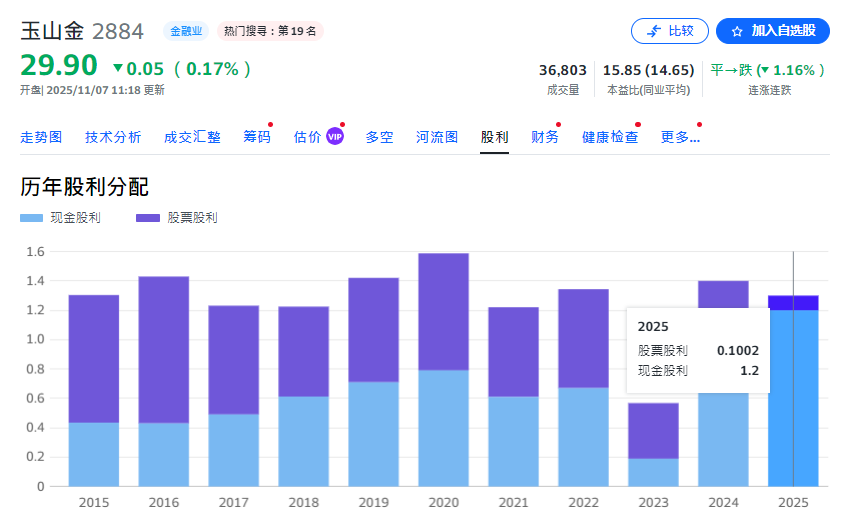This screenshot has height=514, width=843.
Task: Switch to the 多空 tab
Action: click(379, 137)
